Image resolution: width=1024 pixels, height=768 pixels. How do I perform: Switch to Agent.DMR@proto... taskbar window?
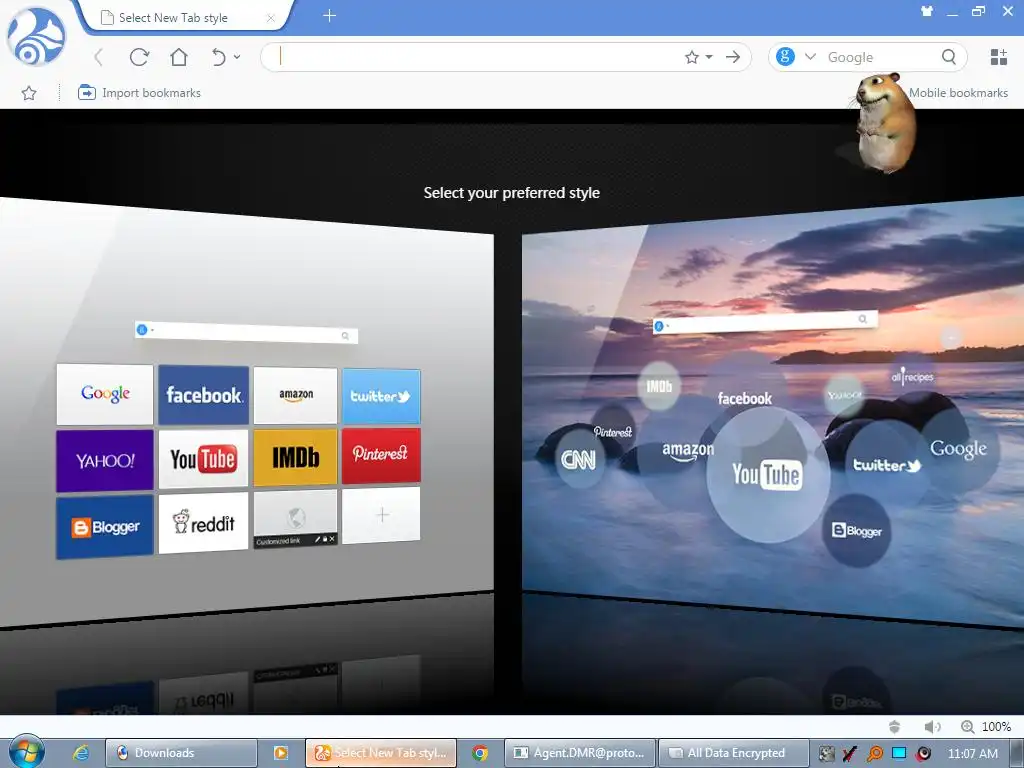(579, 753)
